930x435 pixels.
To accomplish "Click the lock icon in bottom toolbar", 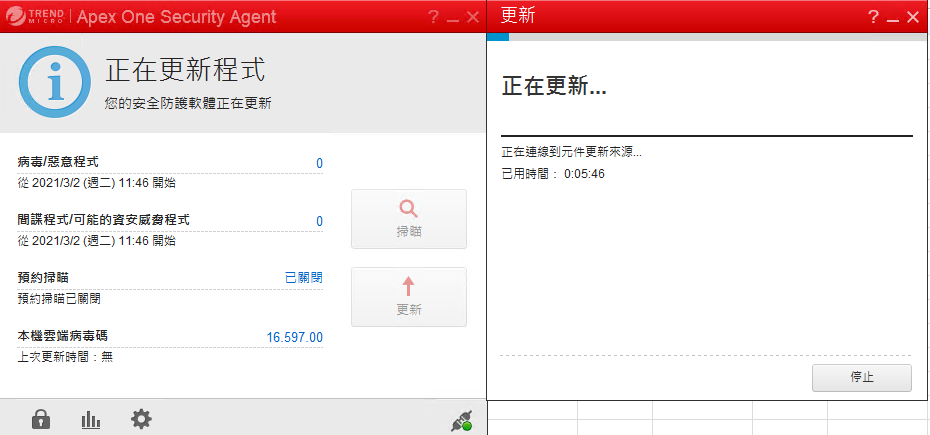I will click(41, 420).
